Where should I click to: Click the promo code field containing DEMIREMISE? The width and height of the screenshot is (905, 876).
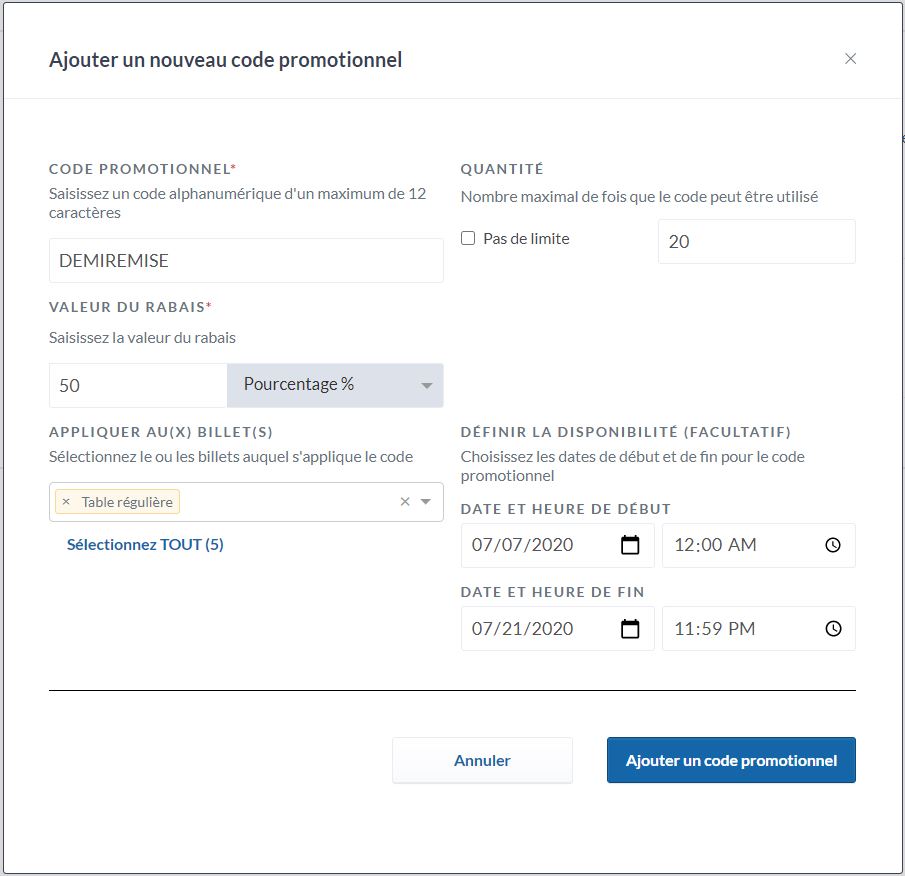(245, 261)
